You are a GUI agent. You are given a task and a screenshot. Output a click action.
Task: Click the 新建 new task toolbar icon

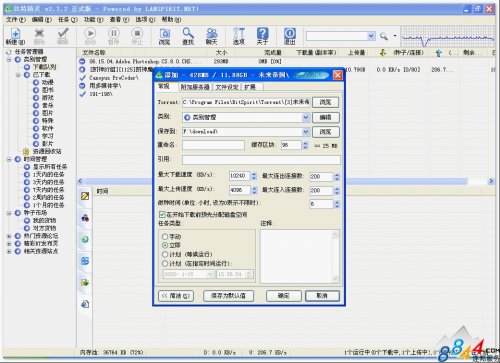15,36
